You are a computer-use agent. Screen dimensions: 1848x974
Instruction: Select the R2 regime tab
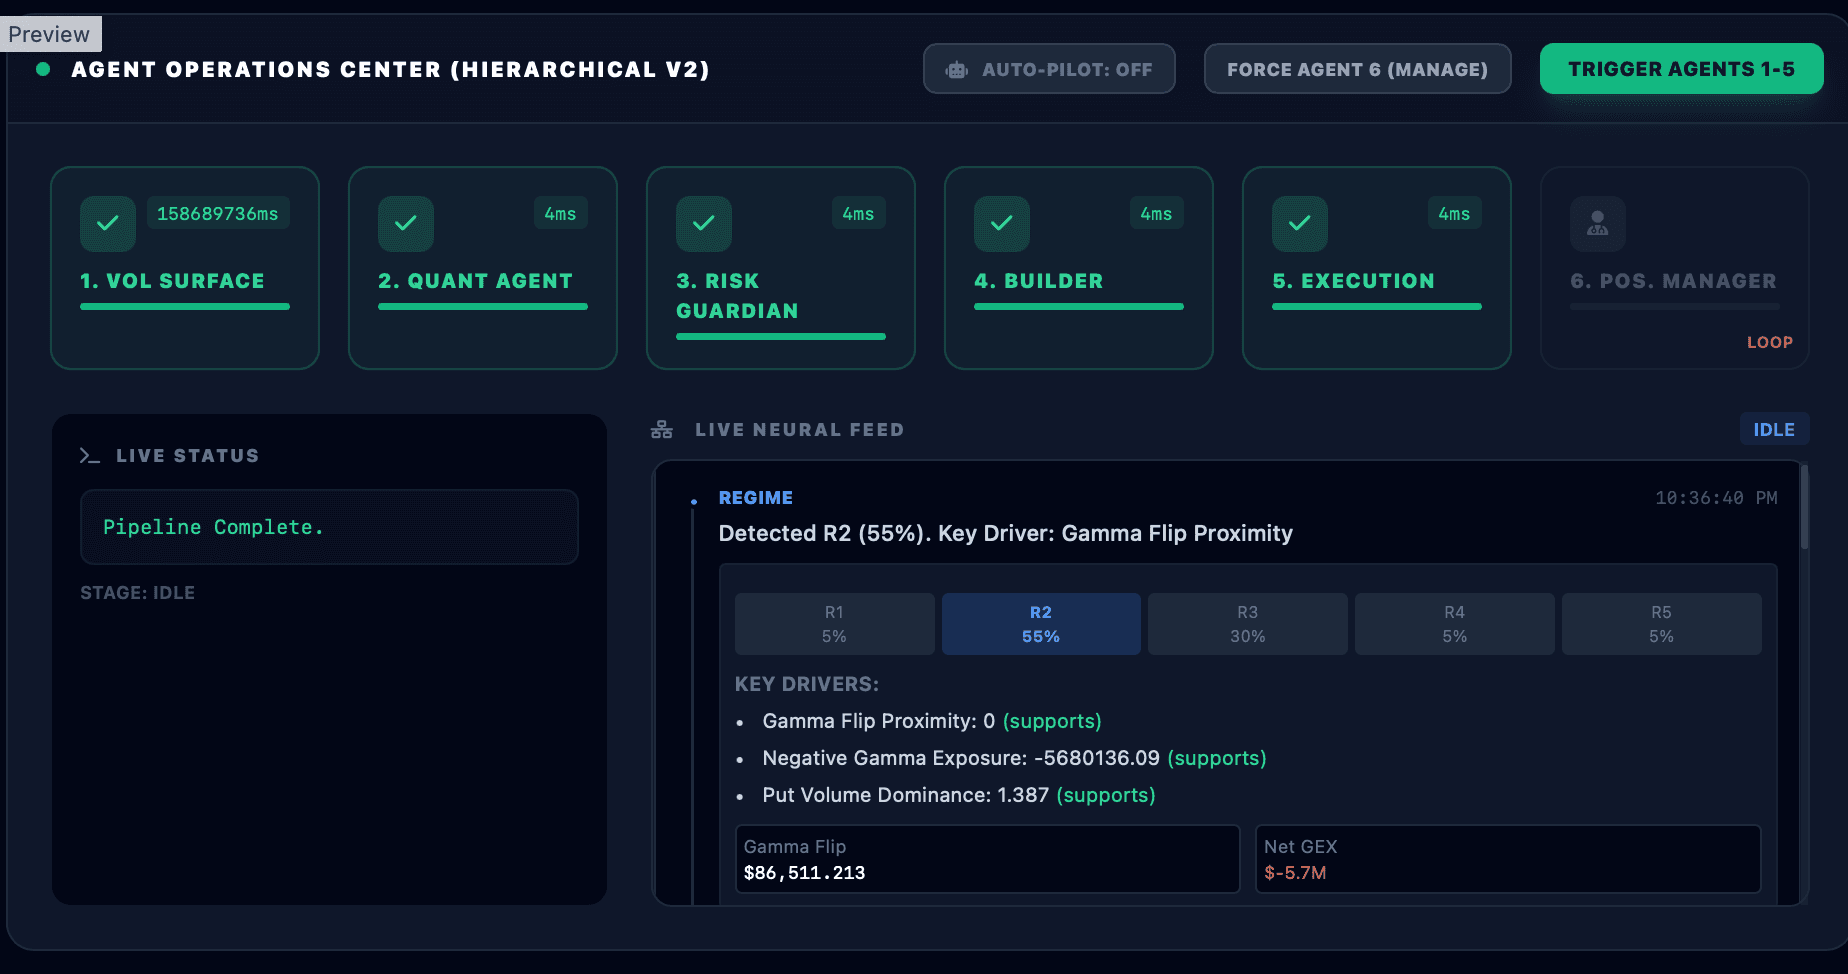coord(1040,623)
